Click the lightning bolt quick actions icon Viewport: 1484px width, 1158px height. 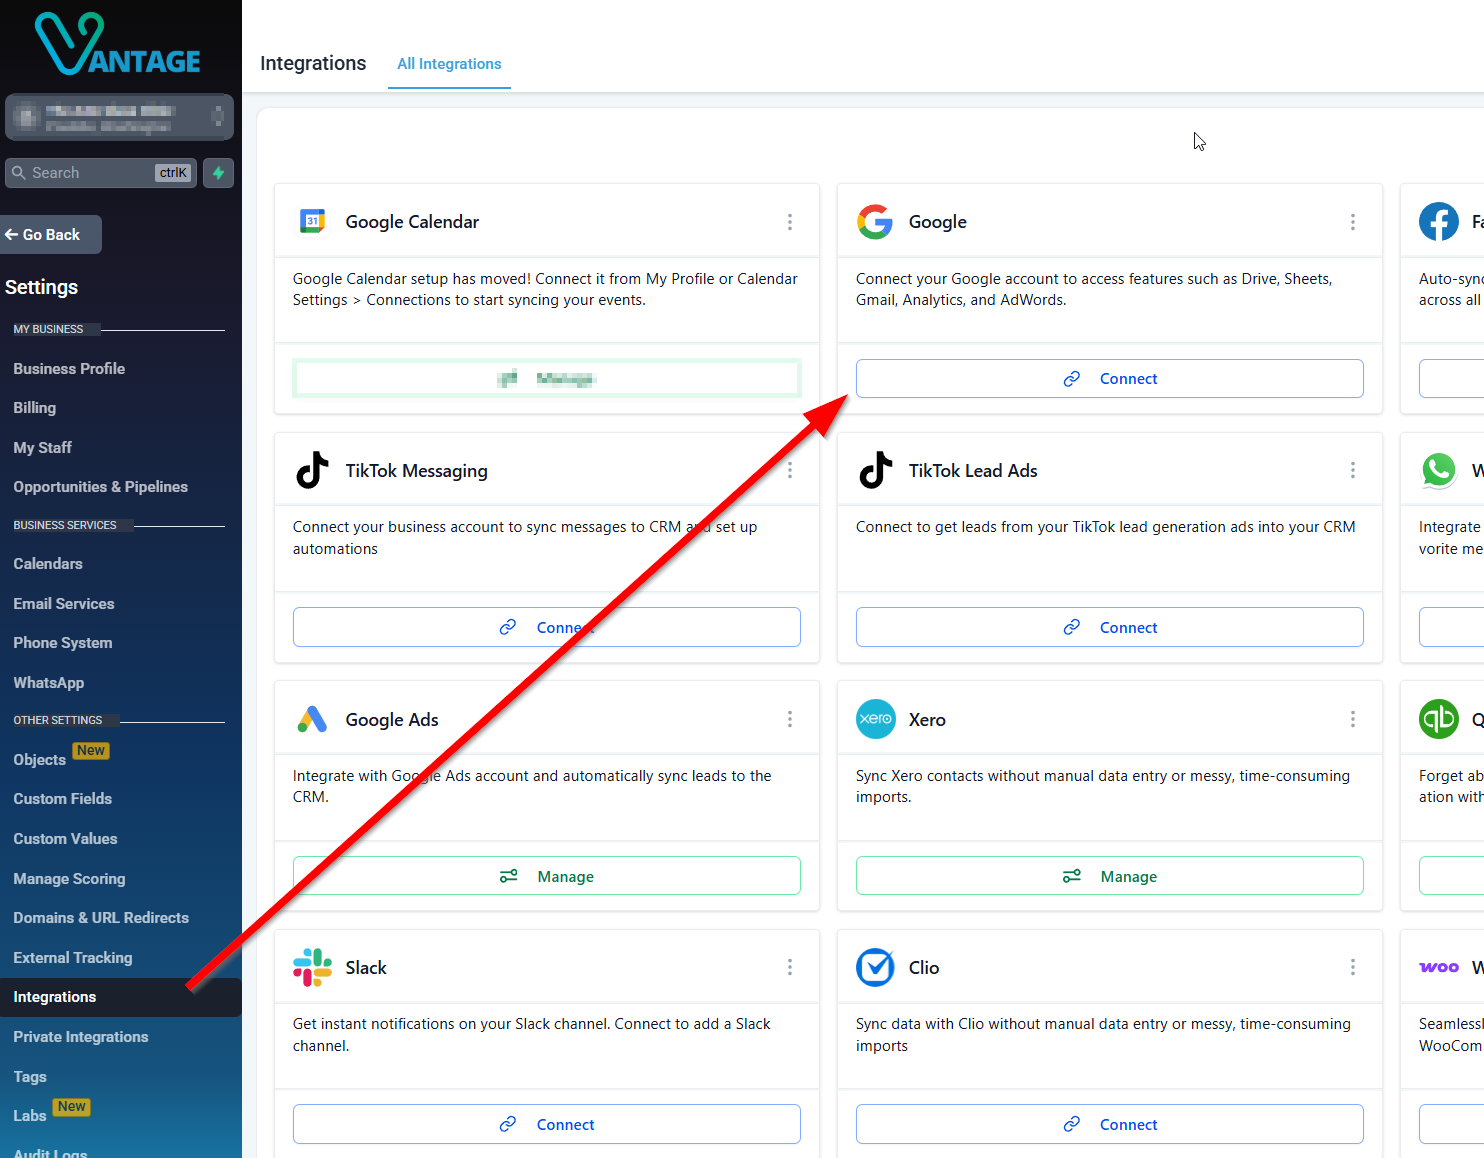point(219,173)
